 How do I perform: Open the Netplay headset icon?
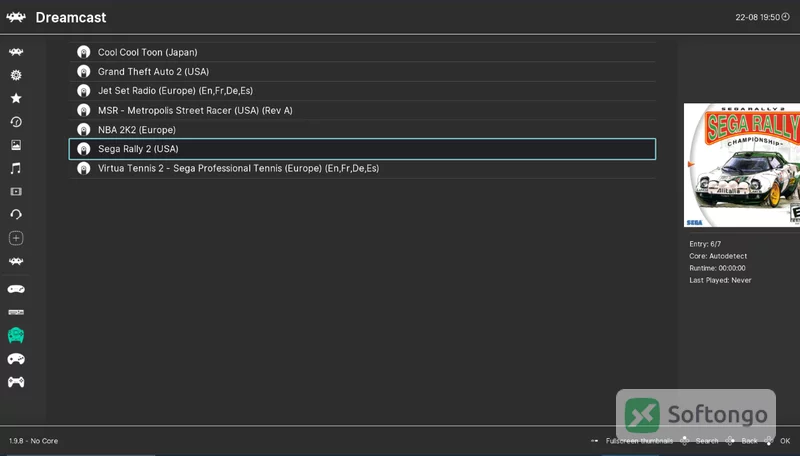tap(16, 214)
